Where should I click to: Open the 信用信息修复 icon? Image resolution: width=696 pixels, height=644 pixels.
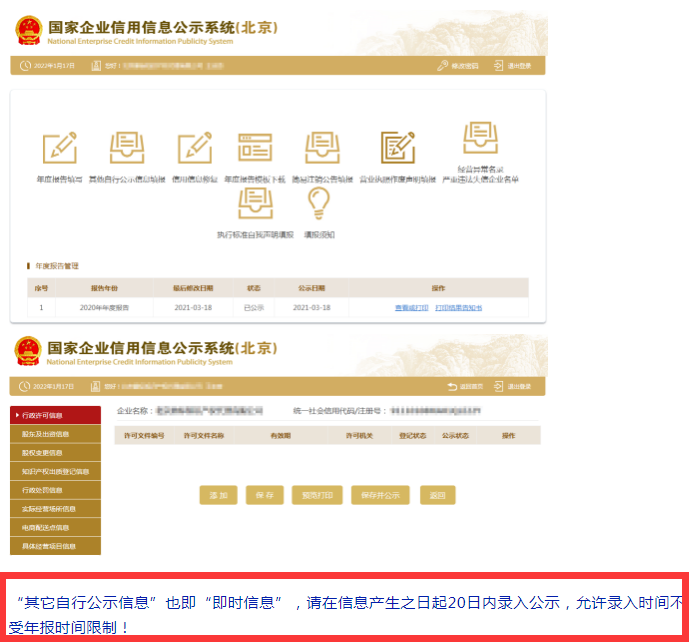[x=194, y=148]
